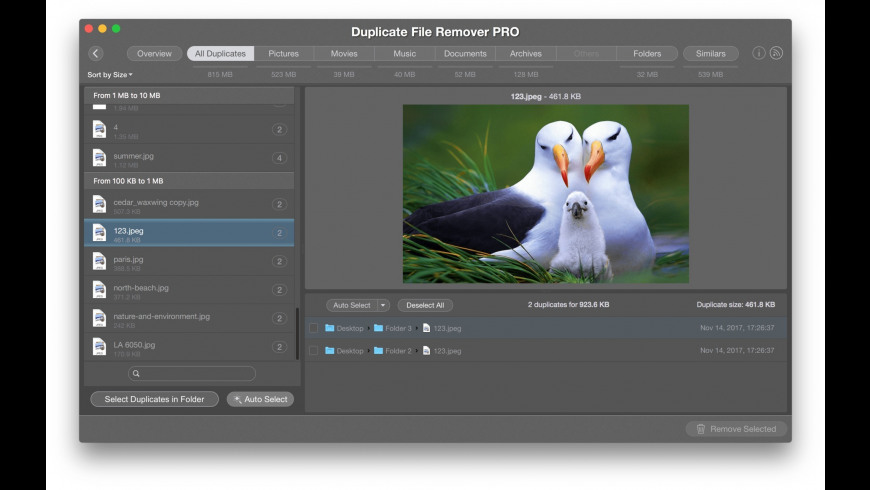Open the info icon in toolbar
Image resolution: width=870 pixels, height=490 pixels.
click(x=758, y=54)
